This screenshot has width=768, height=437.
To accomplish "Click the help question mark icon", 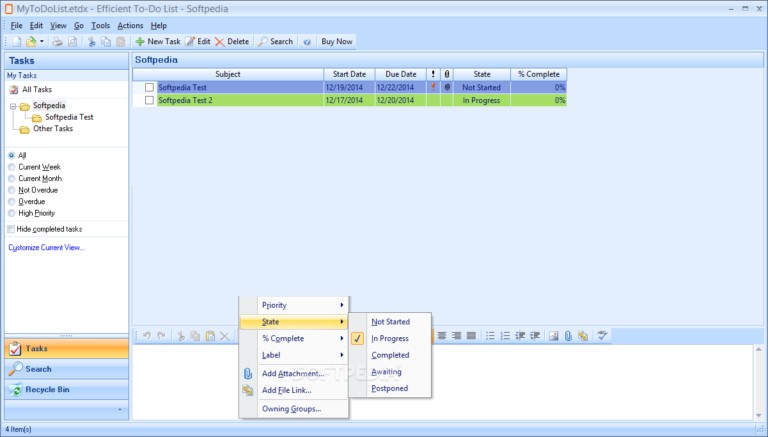I will coord(307,42).
